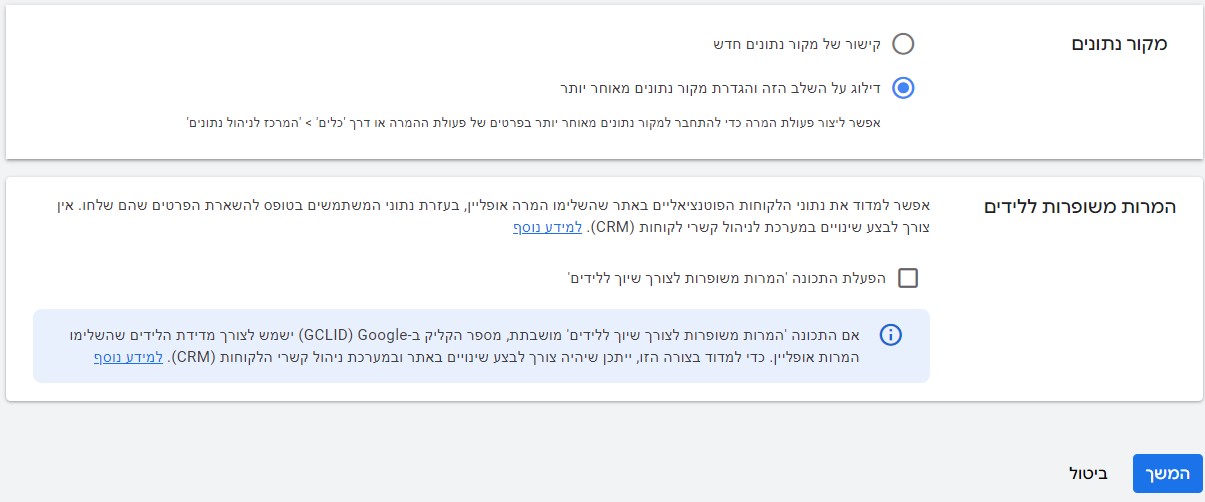This screenshot has height=502, width=1205.
Task: Select the 'קישור של מקור נתונים חדש' radio button
Action: [903, 44]
